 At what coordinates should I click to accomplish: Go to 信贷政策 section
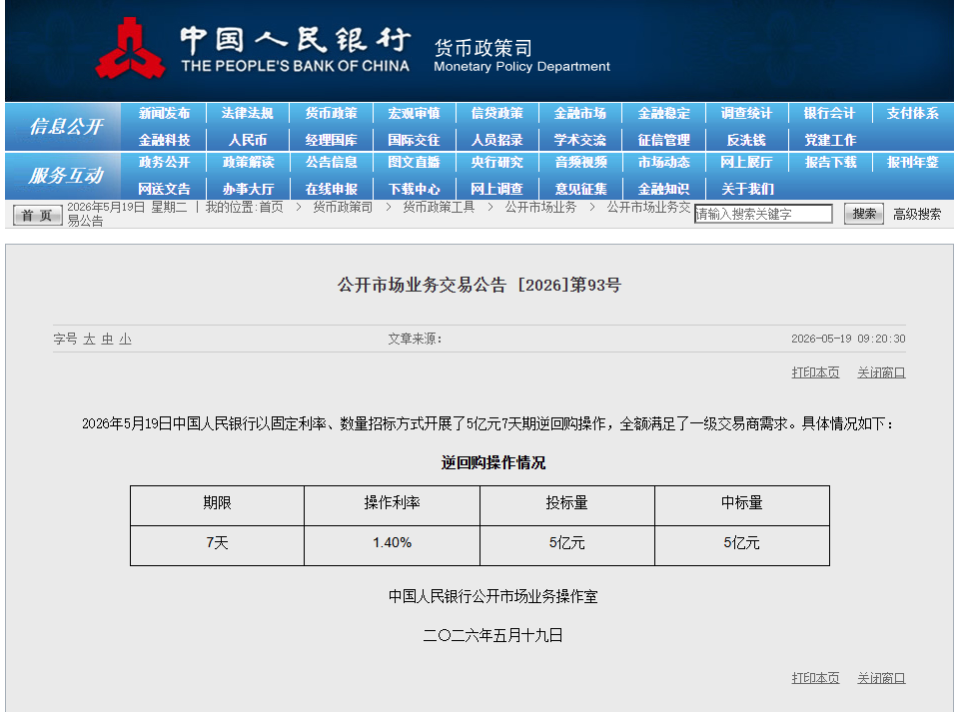click(x=497, y=113)
